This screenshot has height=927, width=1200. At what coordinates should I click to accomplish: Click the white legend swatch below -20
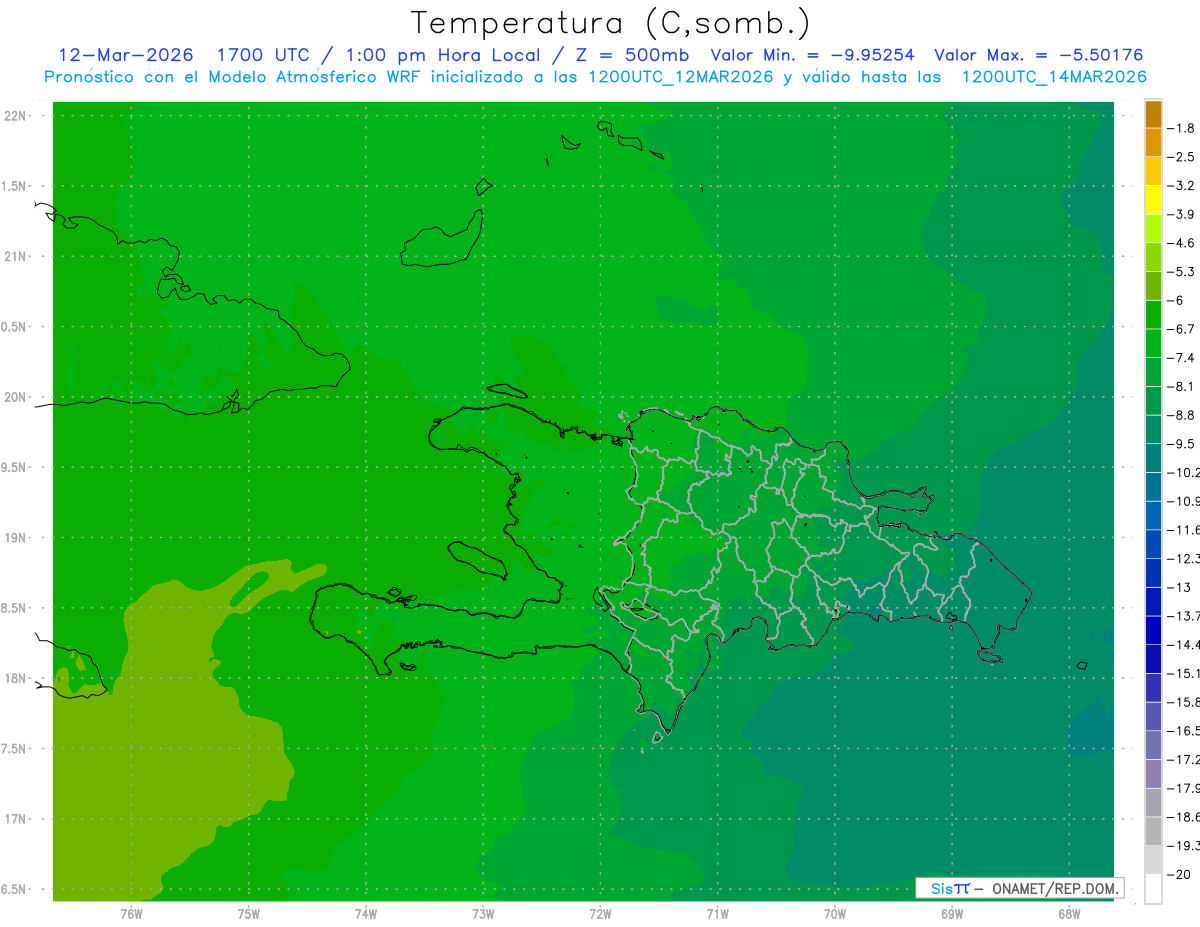click(1153, 889)
